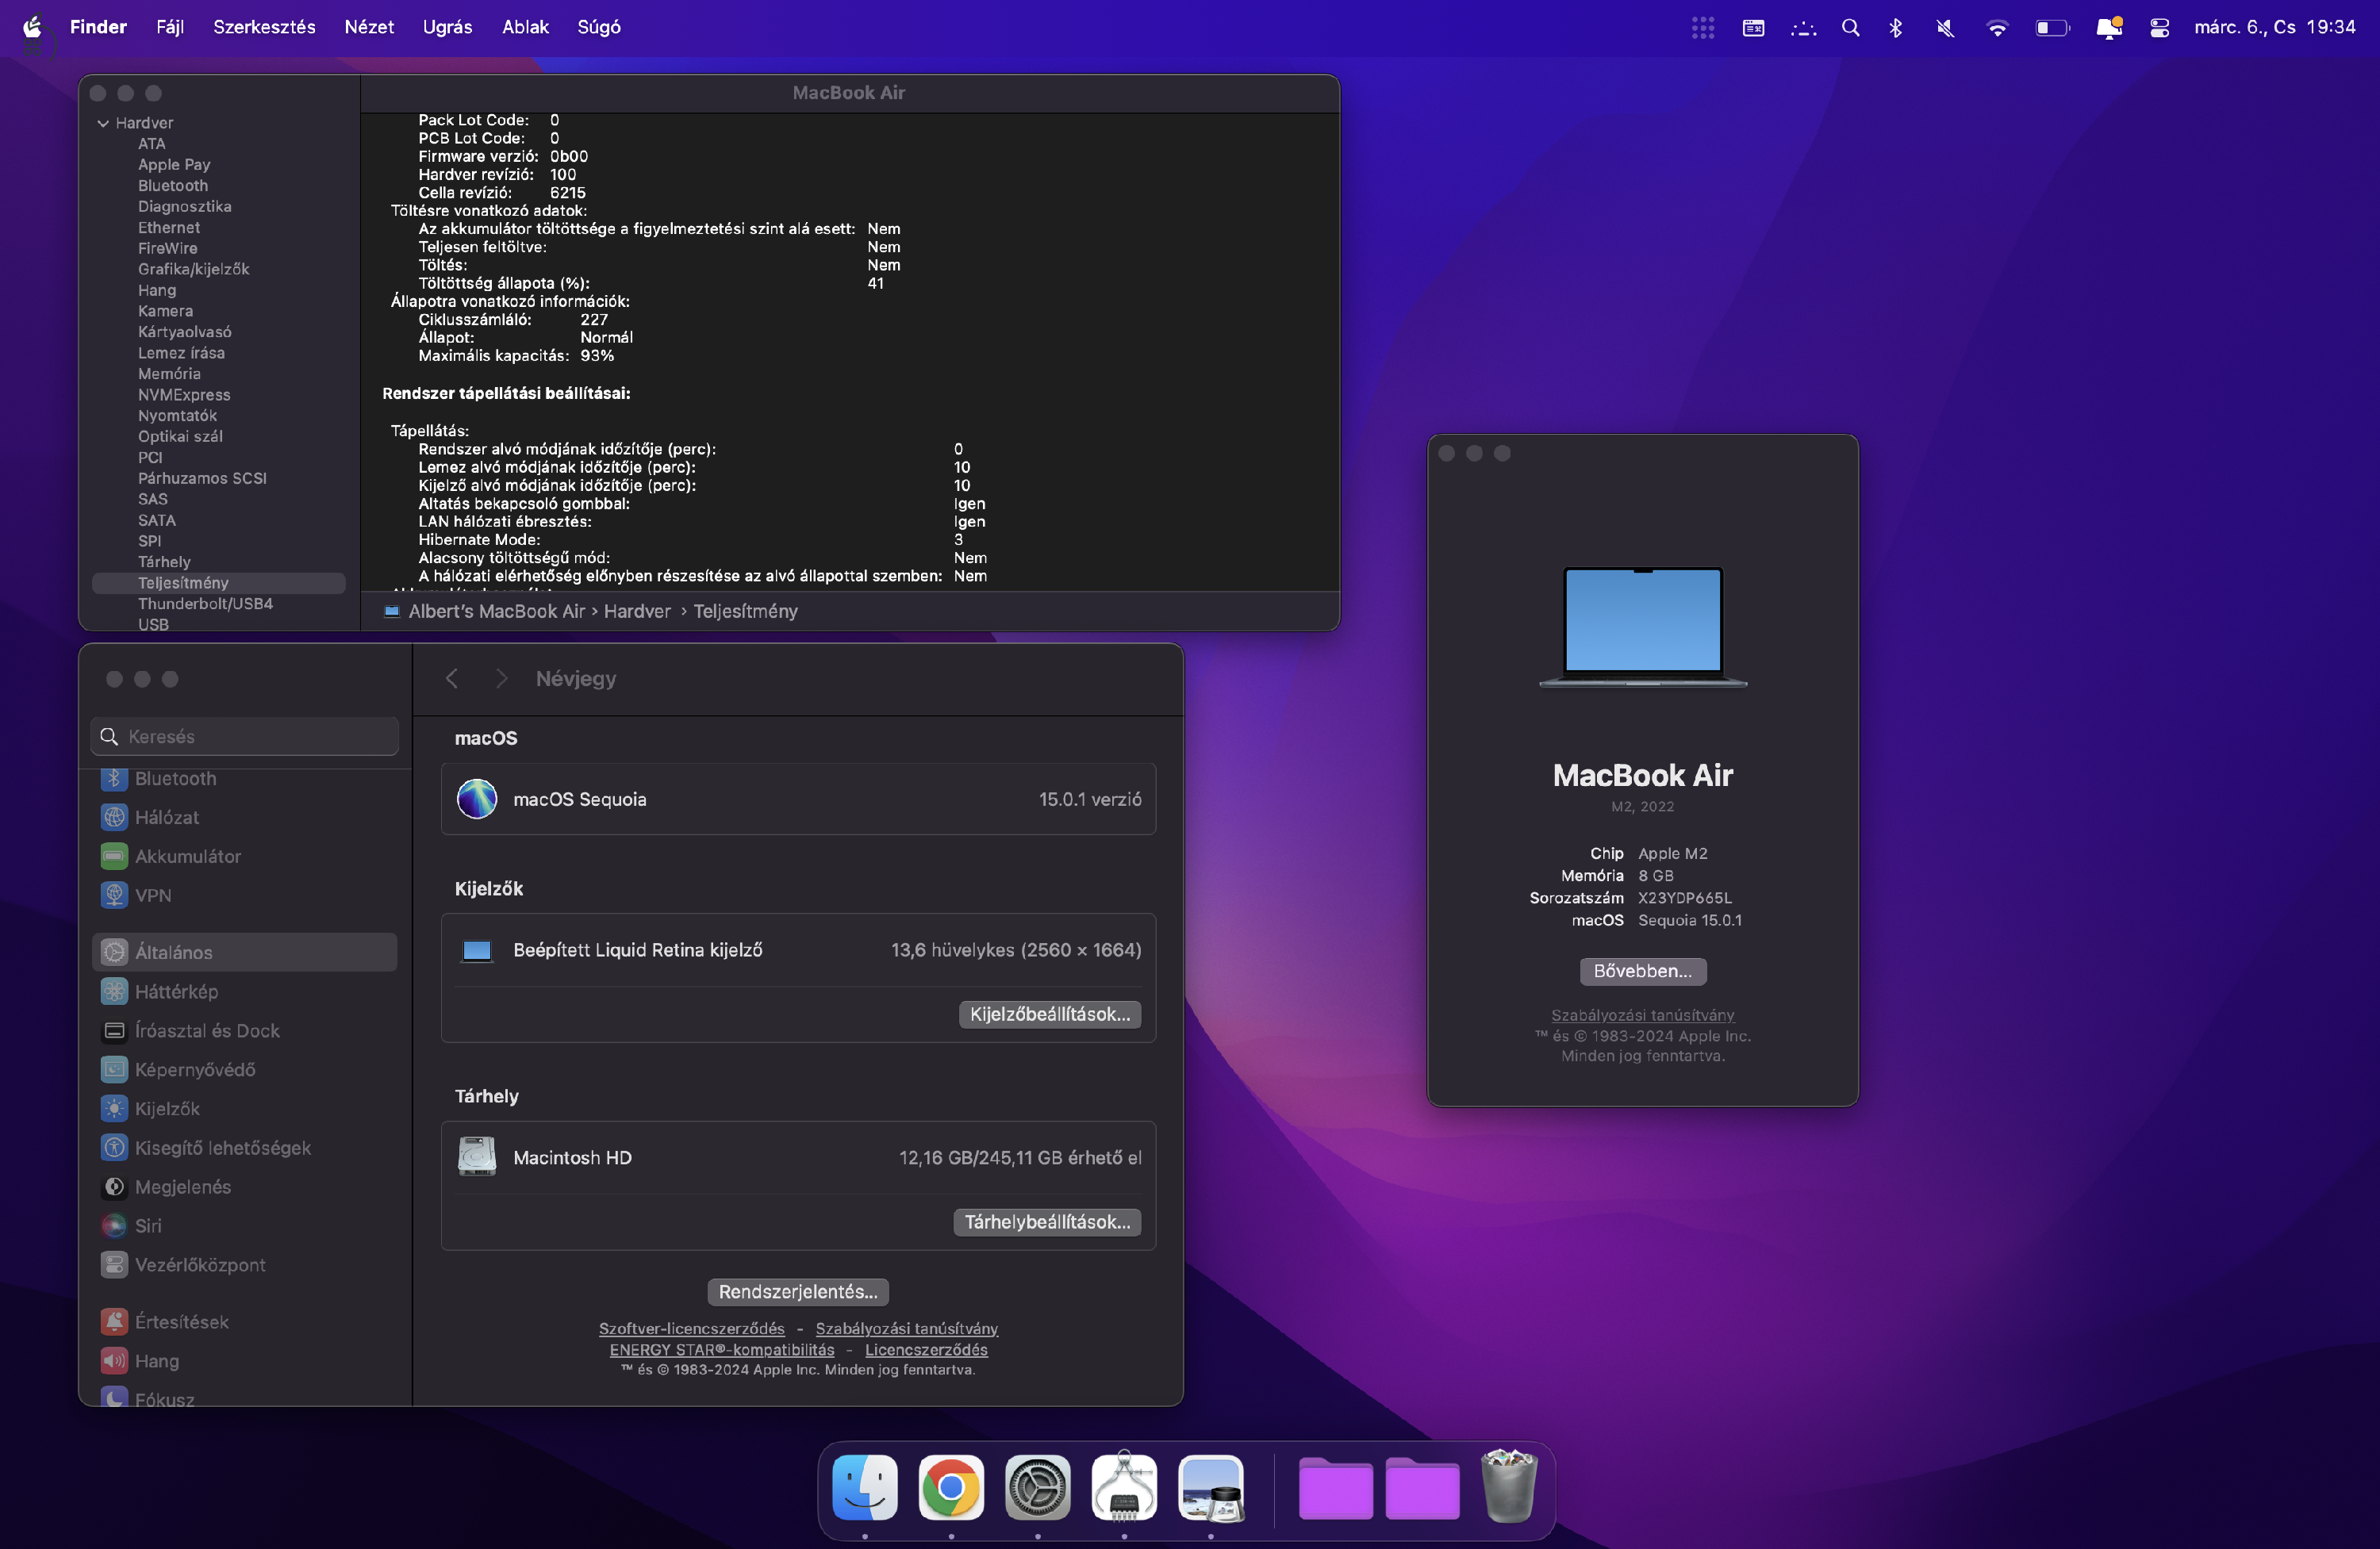Open the ENERGY STAR-kompatibilitás link
Image resolution: width=2380 pixels, height=1549 pixels.
[721, 1349]
